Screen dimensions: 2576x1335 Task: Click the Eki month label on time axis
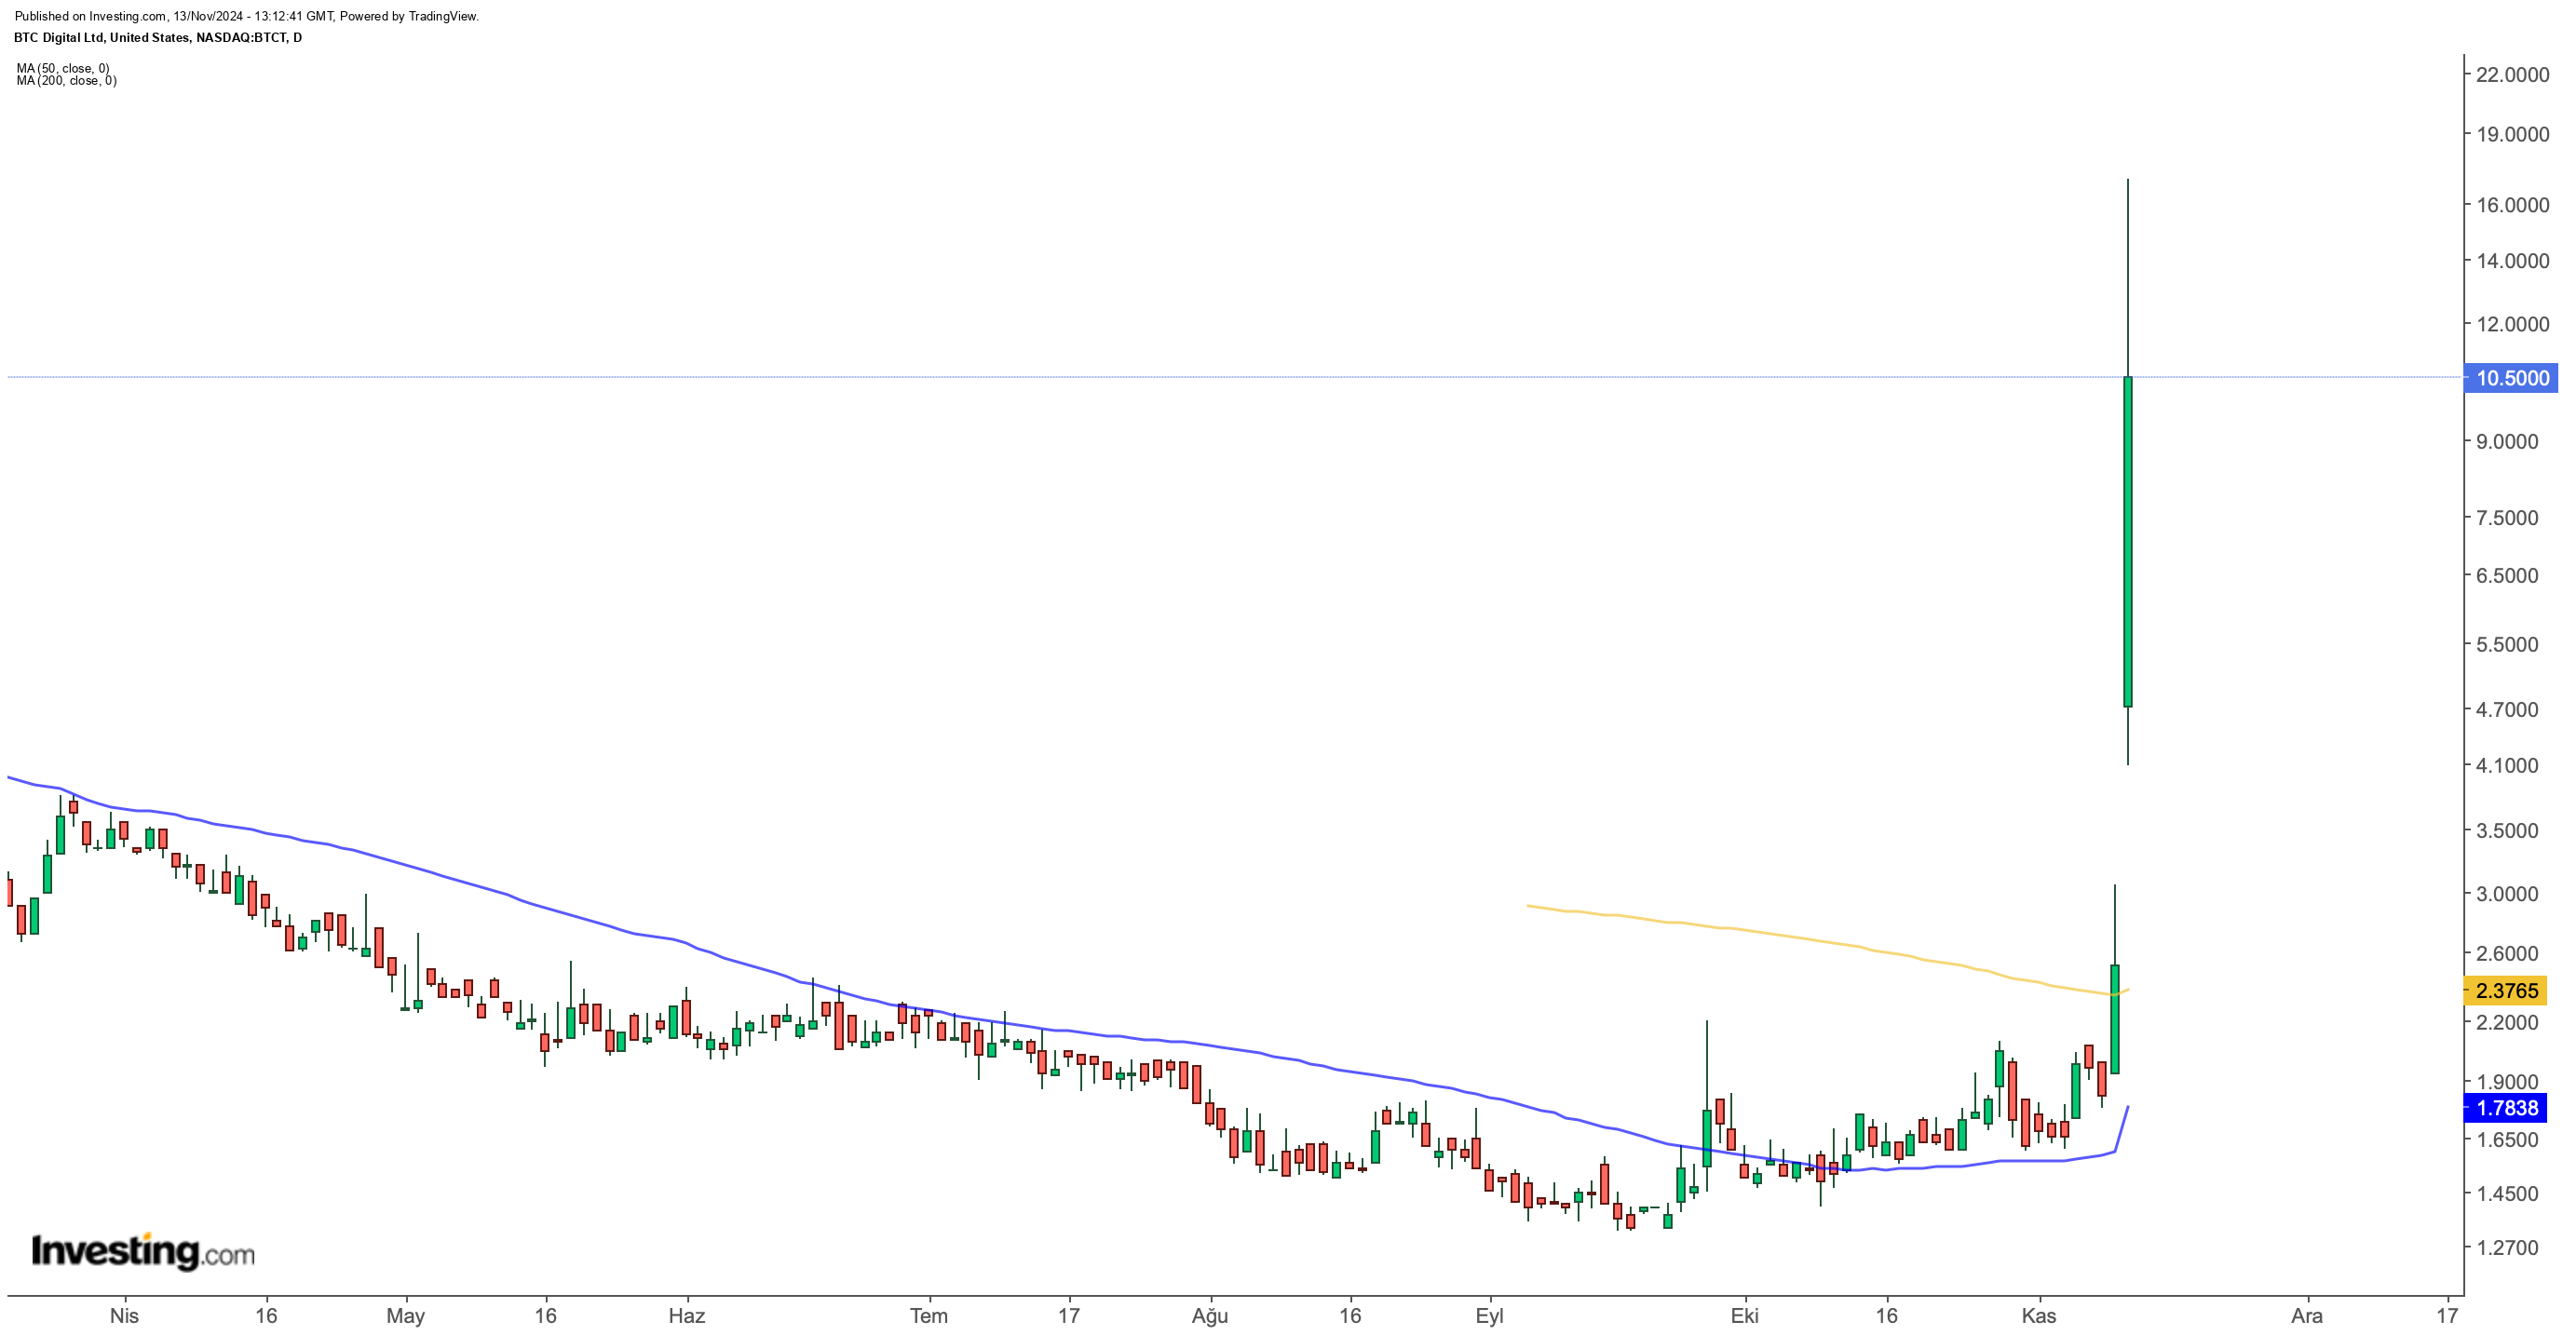[1745, 1316]
